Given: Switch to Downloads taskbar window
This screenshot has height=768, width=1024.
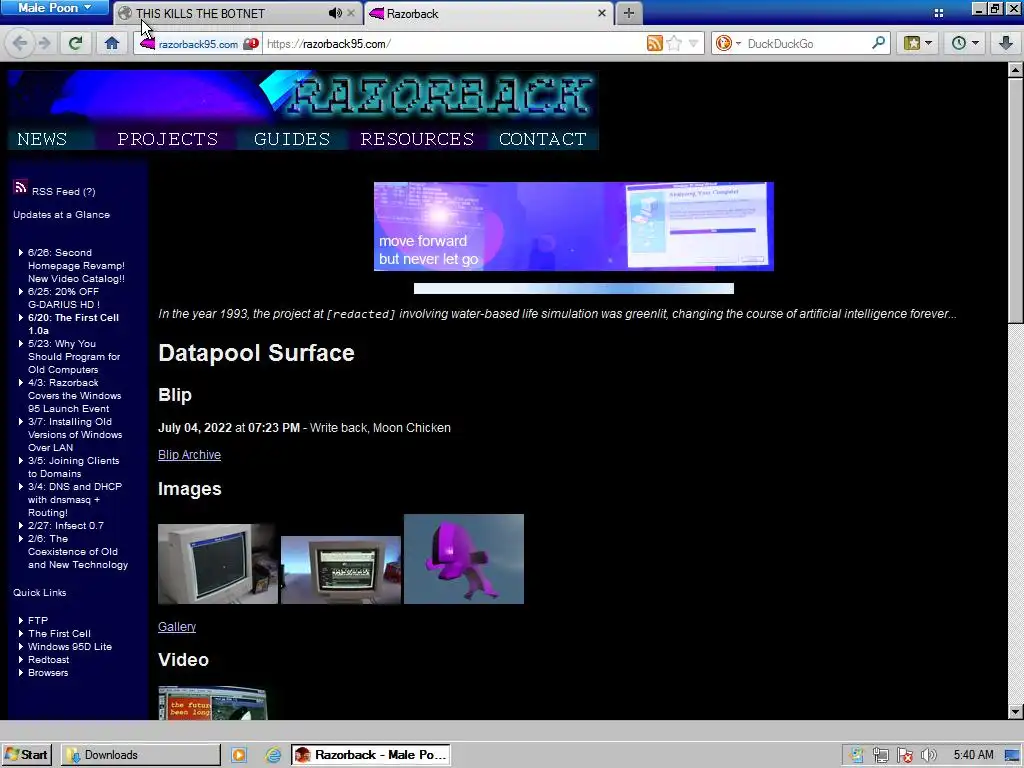Looking at the screenshot, I should point(140,755).
